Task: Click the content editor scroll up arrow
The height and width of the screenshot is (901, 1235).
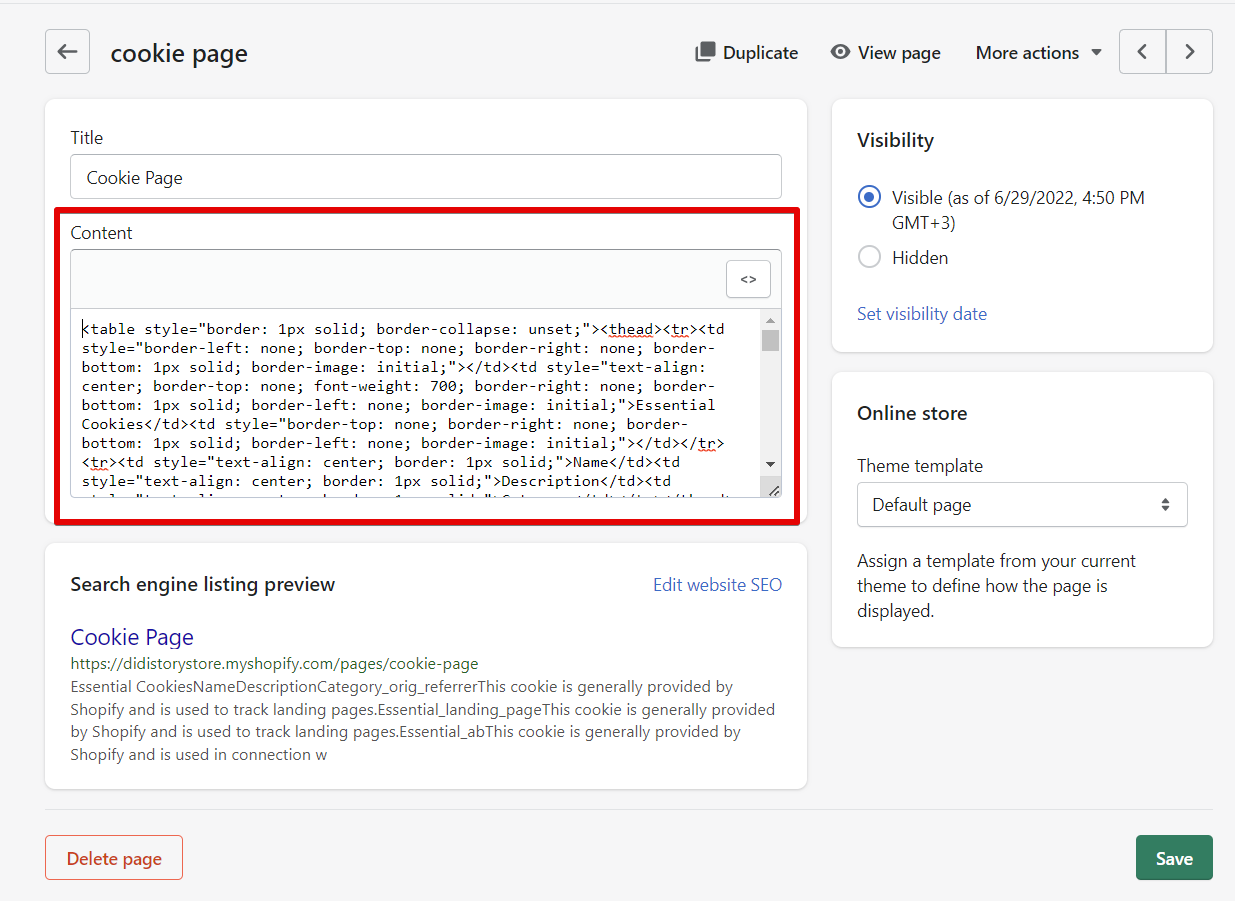Action: click(770, 320)
